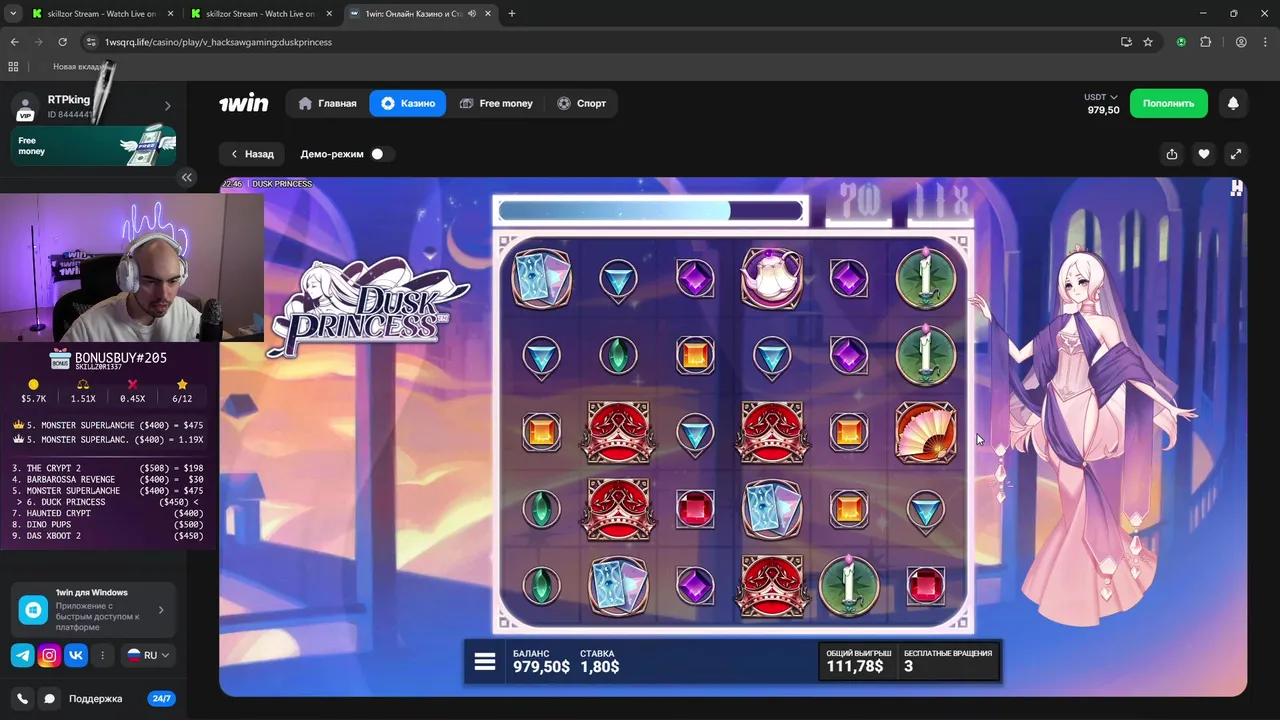Click the БЕСПЛАТНЫЕ ВРАЩЕНИЯ counter
Viewport: 1280px width, 720px height.
[x=948, y=661]
